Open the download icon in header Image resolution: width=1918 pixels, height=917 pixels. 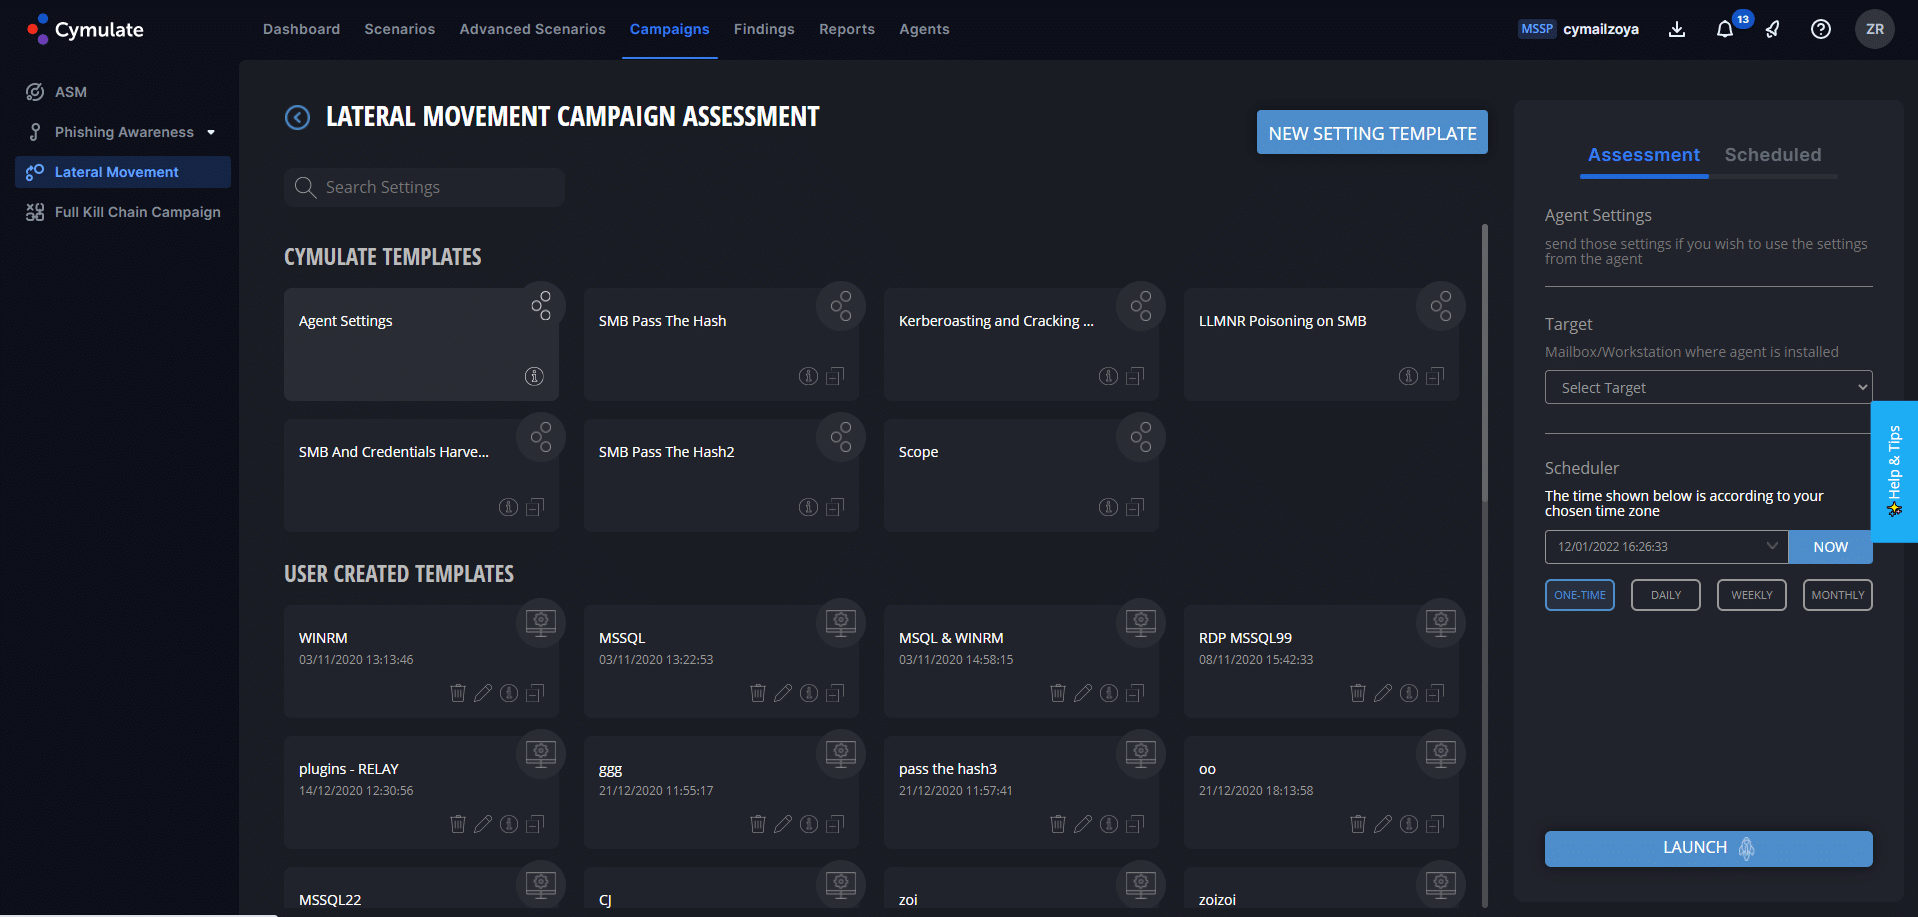[x=1677, y=29]
